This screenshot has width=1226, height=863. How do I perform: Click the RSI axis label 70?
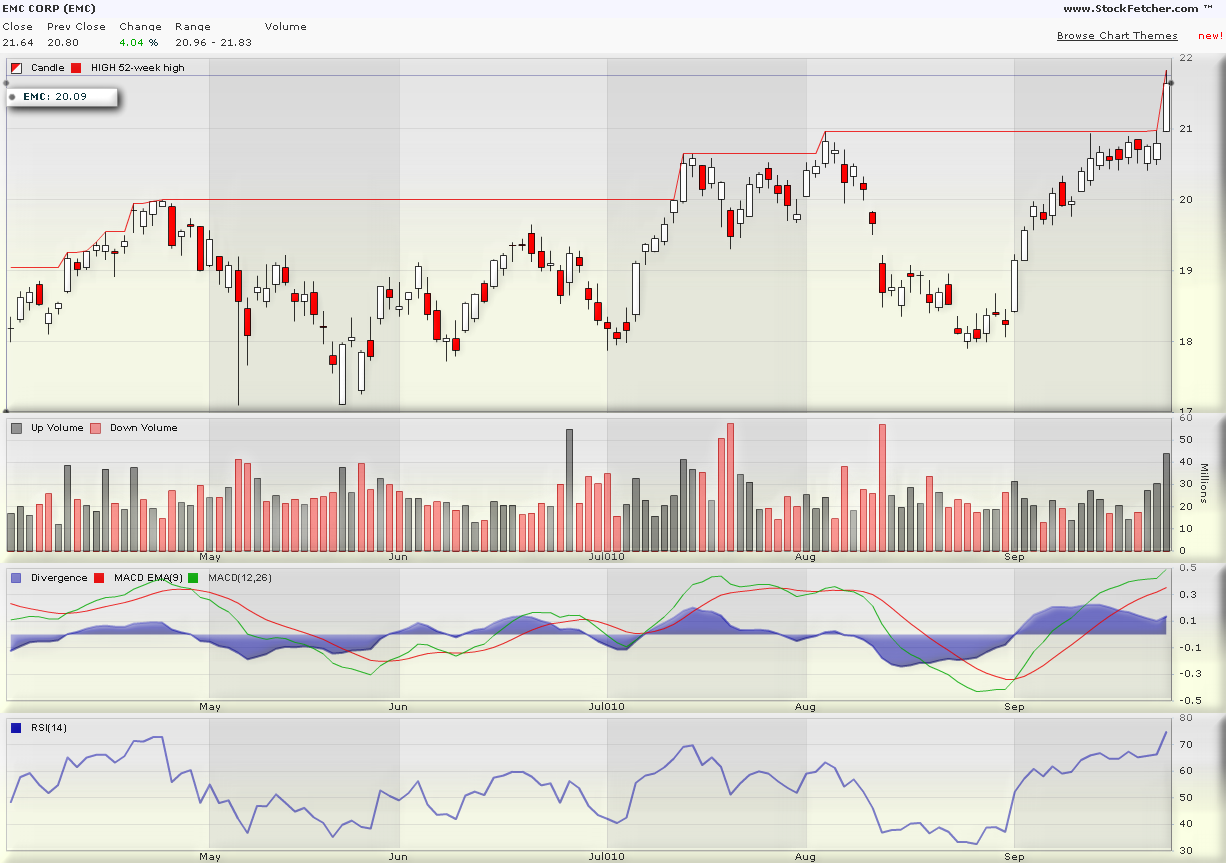pyautogui.click(x=1186, y=744)
